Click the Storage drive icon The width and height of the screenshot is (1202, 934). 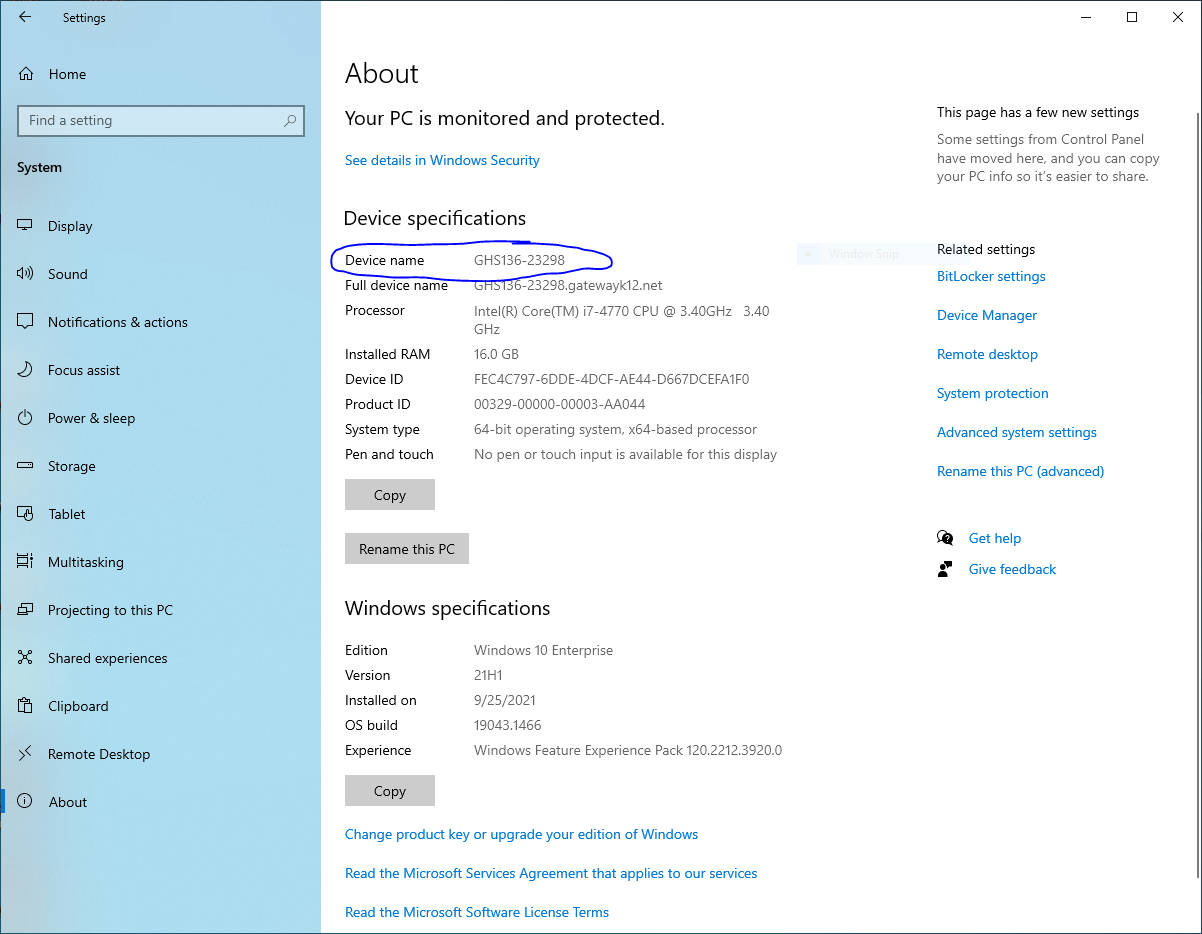(x=26, y=466)
